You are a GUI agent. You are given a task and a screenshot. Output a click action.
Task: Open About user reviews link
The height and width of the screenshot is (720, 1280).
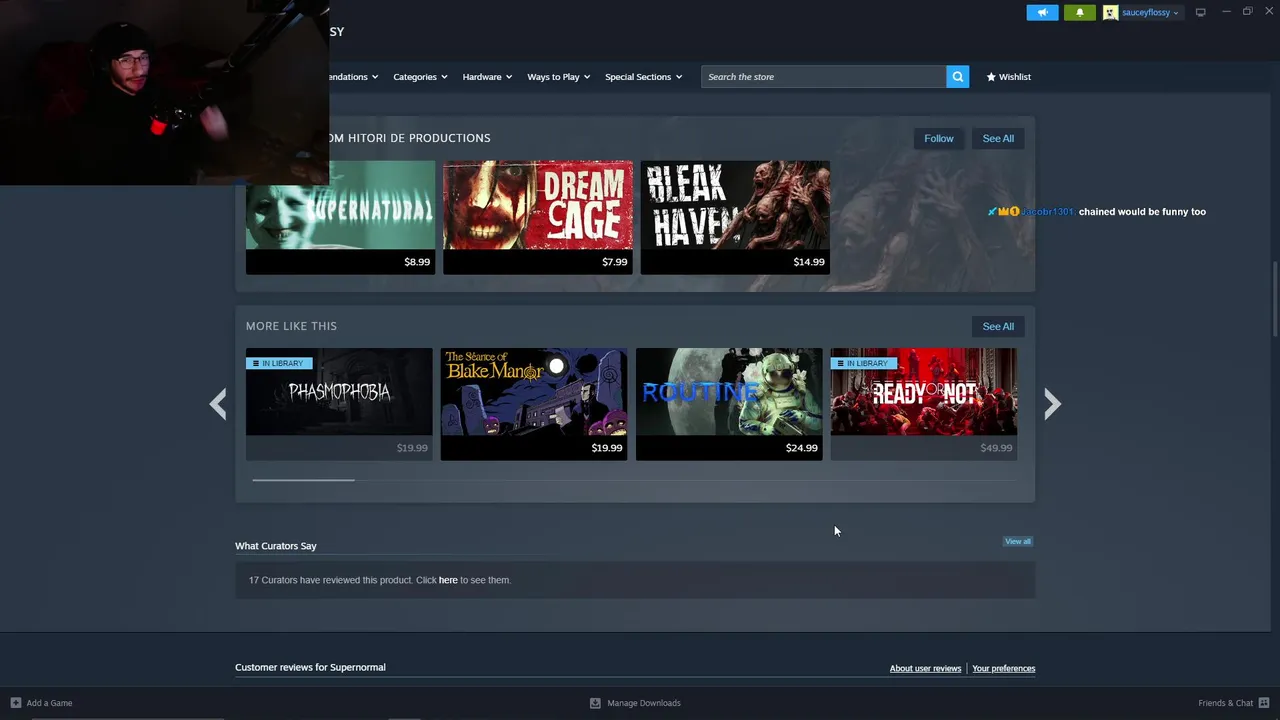click(x=925, y=668)
